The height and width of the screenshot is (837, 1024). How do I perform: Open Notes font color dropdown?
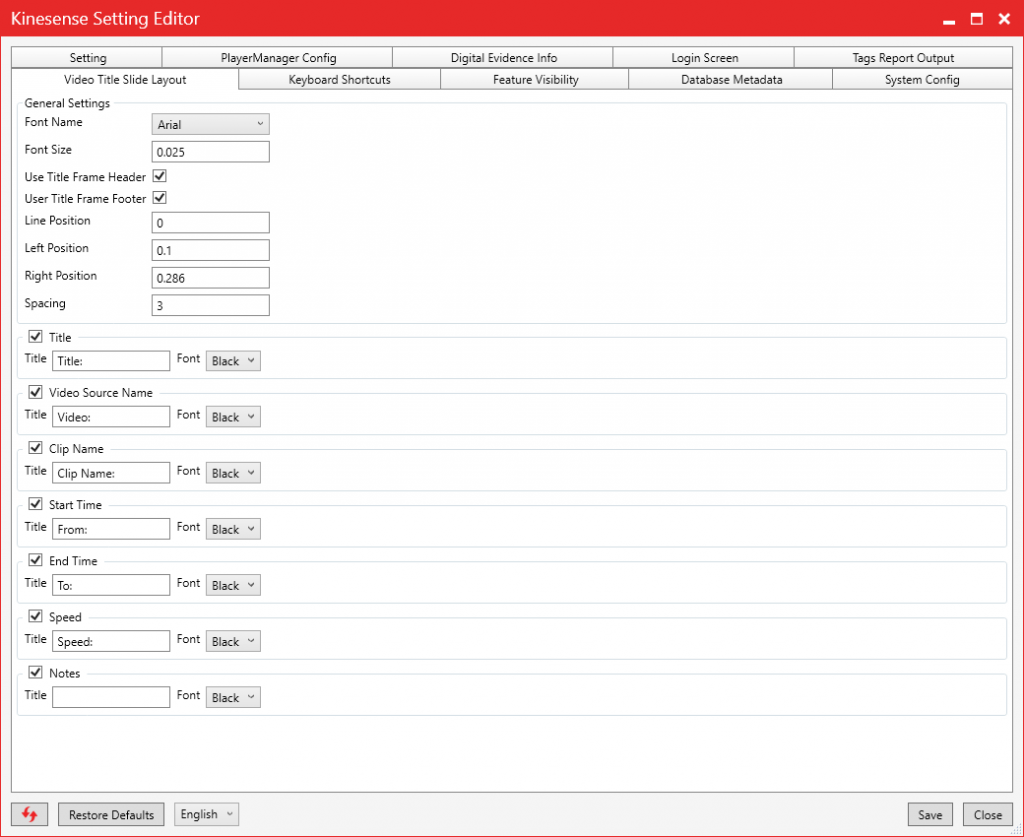pyautogui.click(x=233, y=697)
